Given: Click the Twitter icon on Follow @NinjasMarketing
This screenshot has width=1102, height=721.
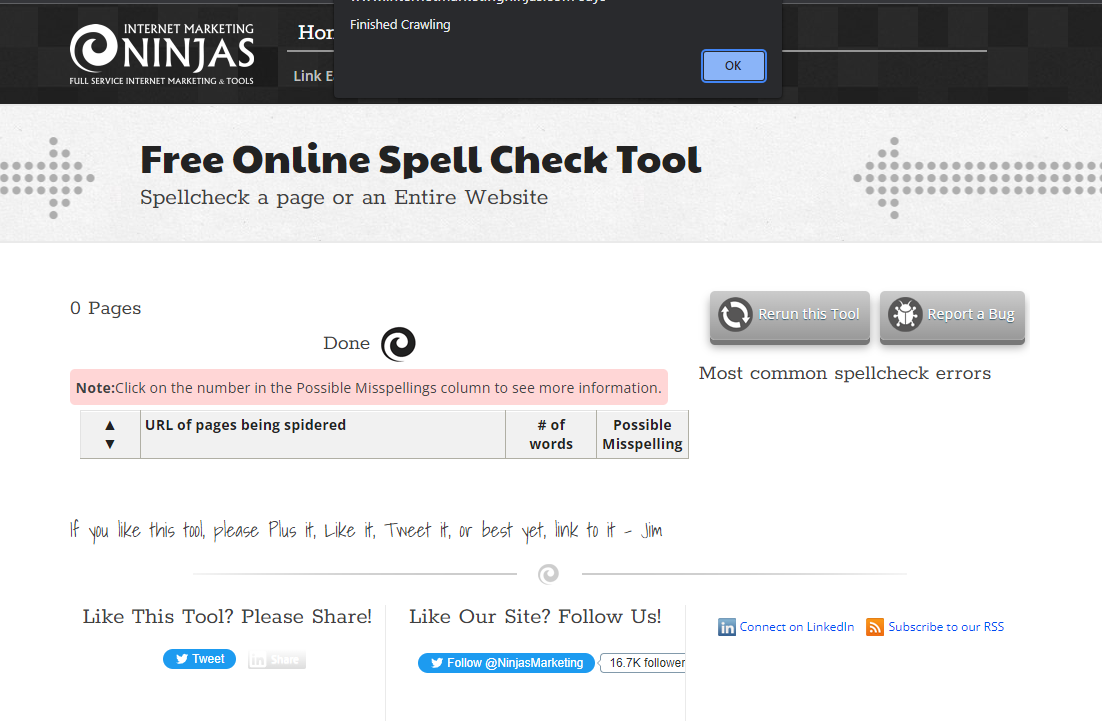Looking at the screenshot, I should [x=437, y=662].
